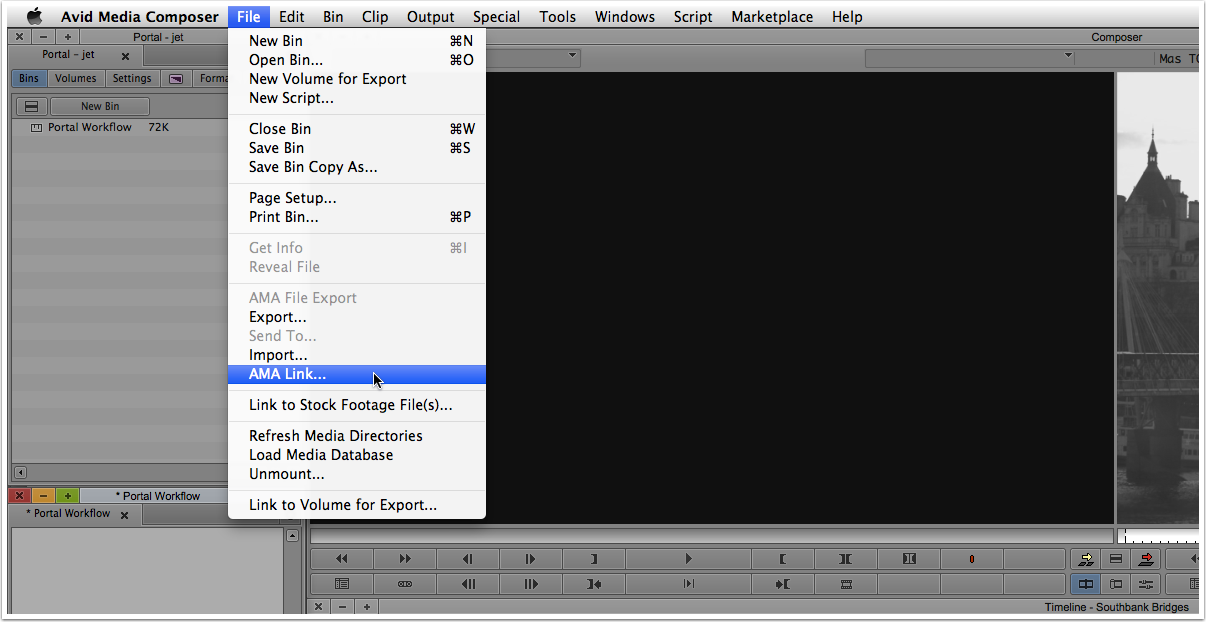Select Save Bin Copy As...
Screen dimensions: 1206x622
coord(357,167)
